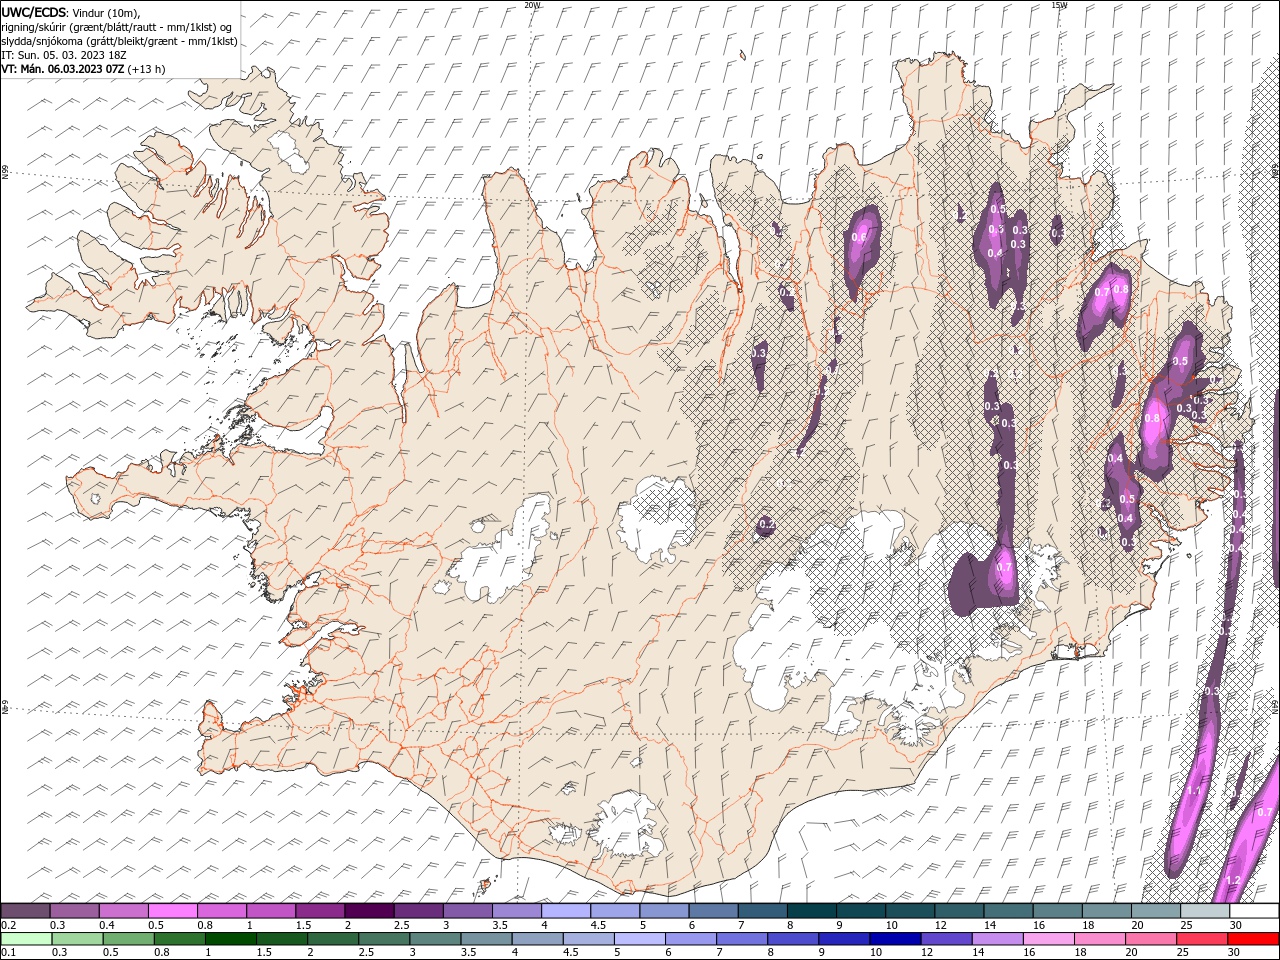Click the 1.1 precipitation value offshore
This screenshot has height=960, width=1280.
(x=1194, y=791)
